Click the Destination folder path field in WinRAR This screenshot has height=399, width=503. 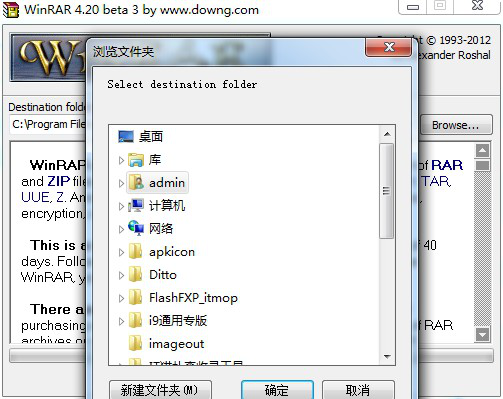(x=49, y=124)
